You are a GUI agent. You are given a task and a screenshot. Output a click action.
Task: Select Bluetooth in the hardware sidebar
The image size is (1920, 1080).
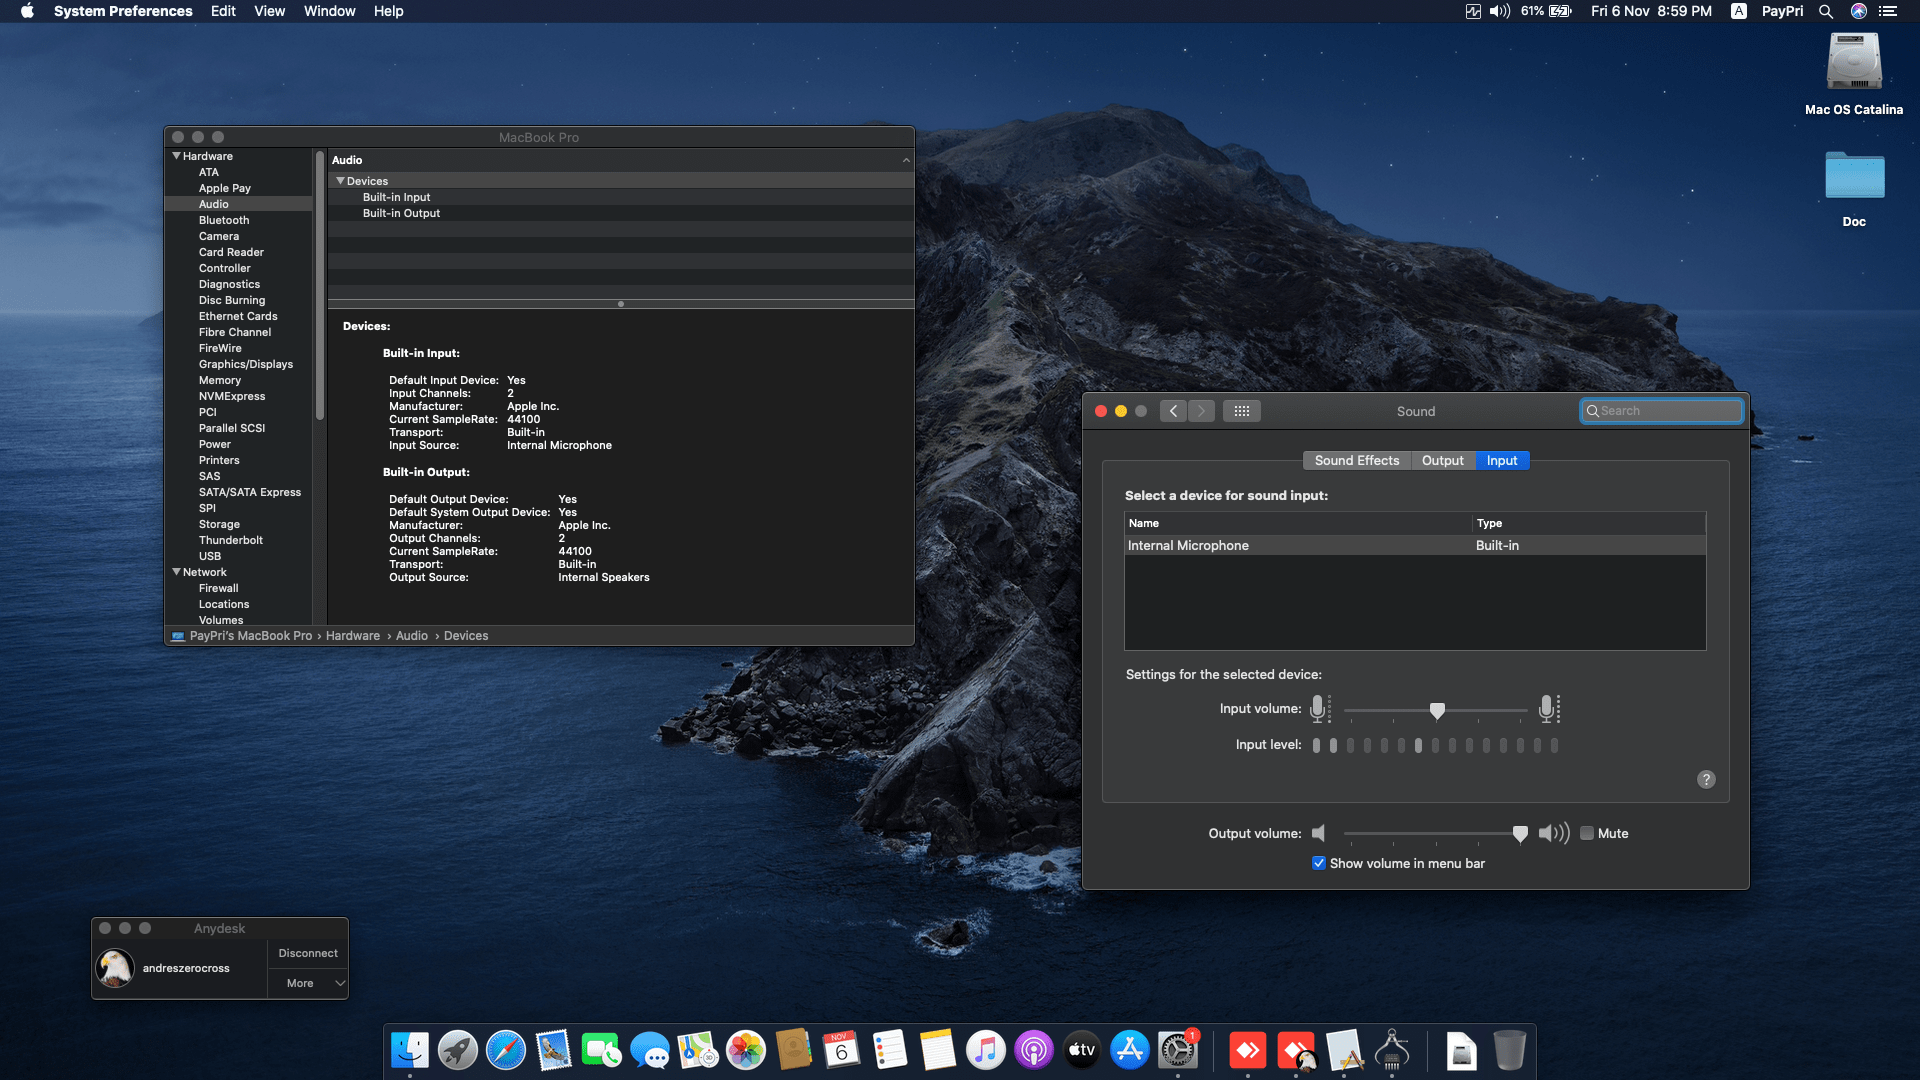224,220
